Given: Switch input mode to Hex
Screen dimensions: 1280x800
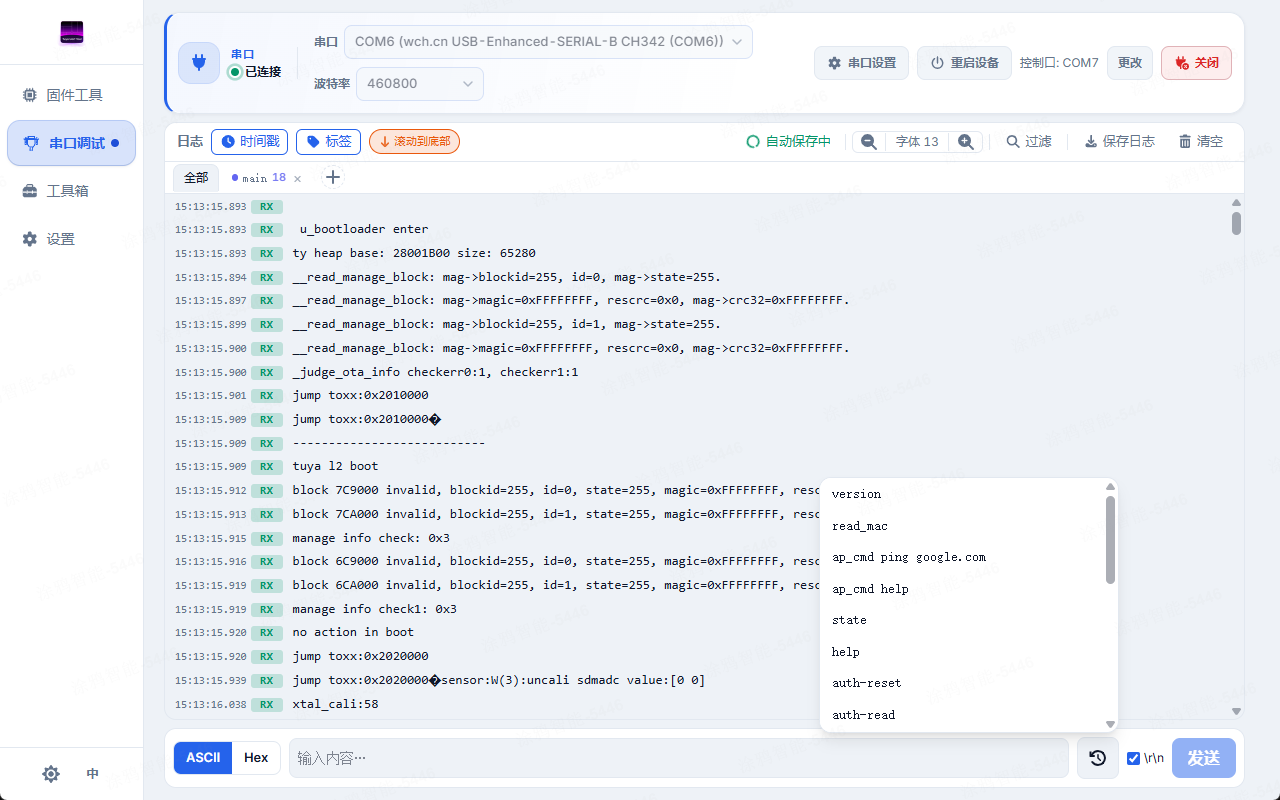Looking at the screenshot, I should [256, 758].
